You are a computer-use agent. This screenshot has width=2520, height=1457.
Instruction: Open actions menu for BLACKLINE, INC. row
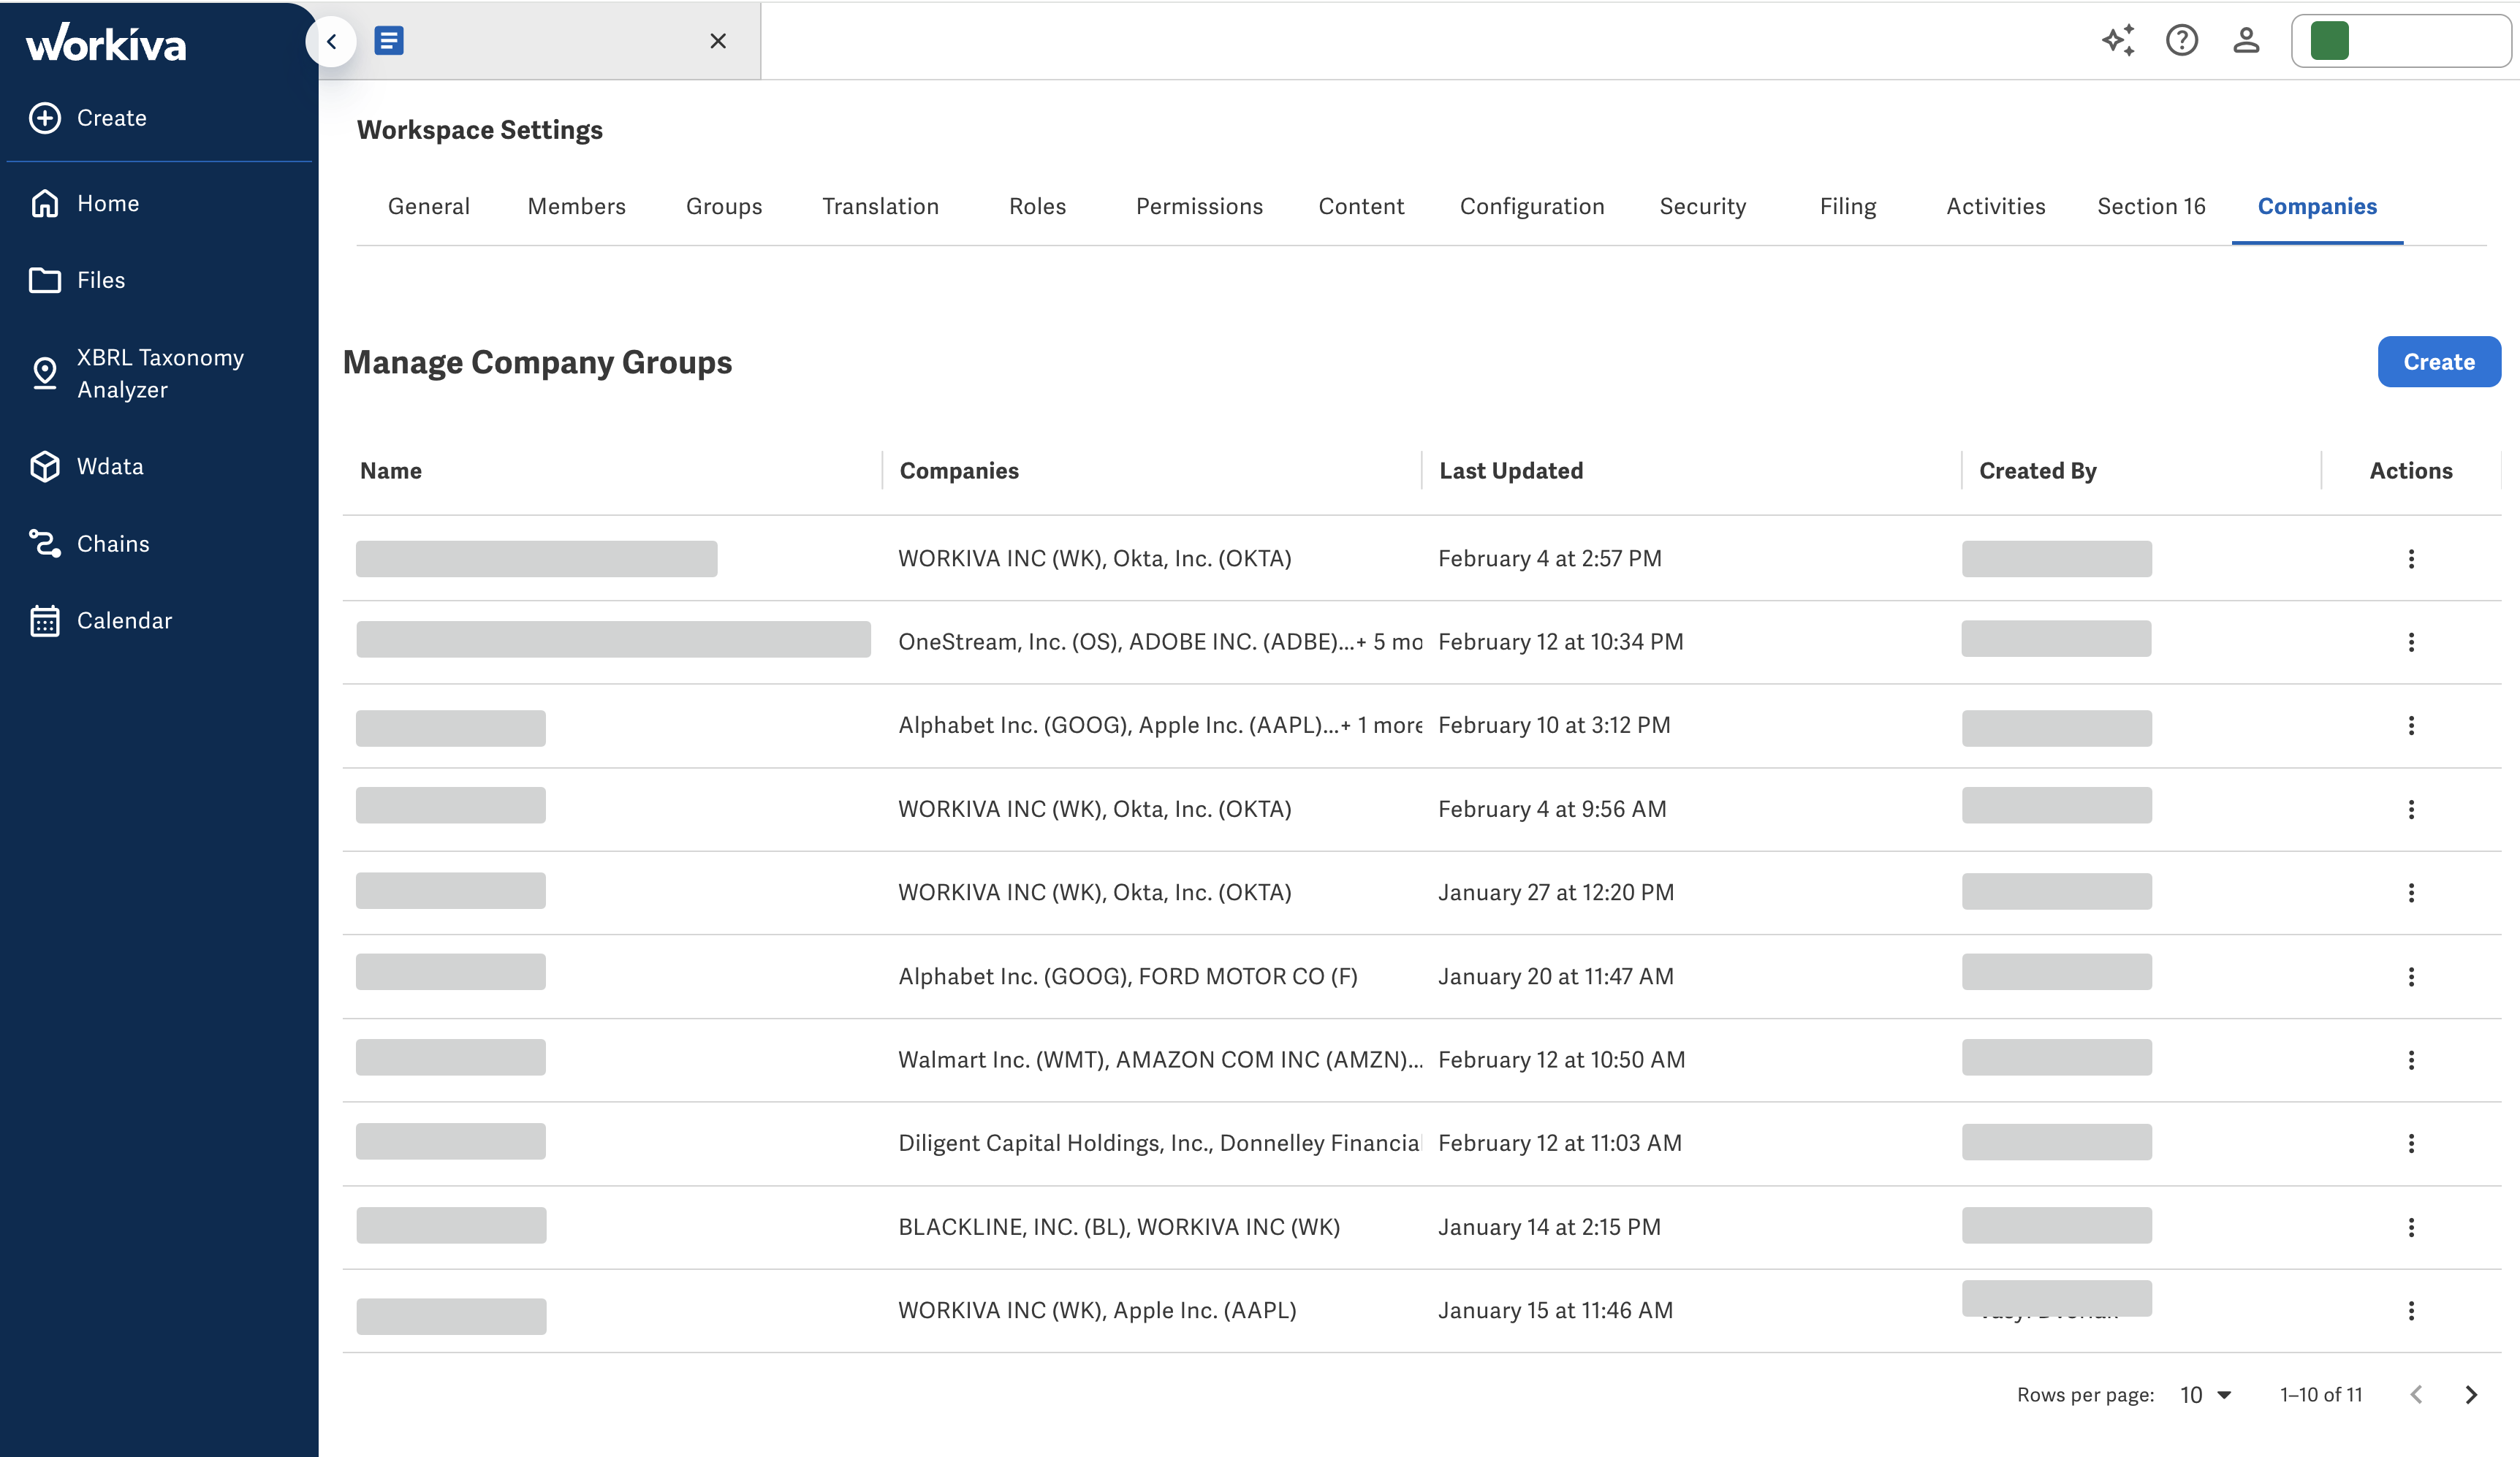click(2411, 1227)
